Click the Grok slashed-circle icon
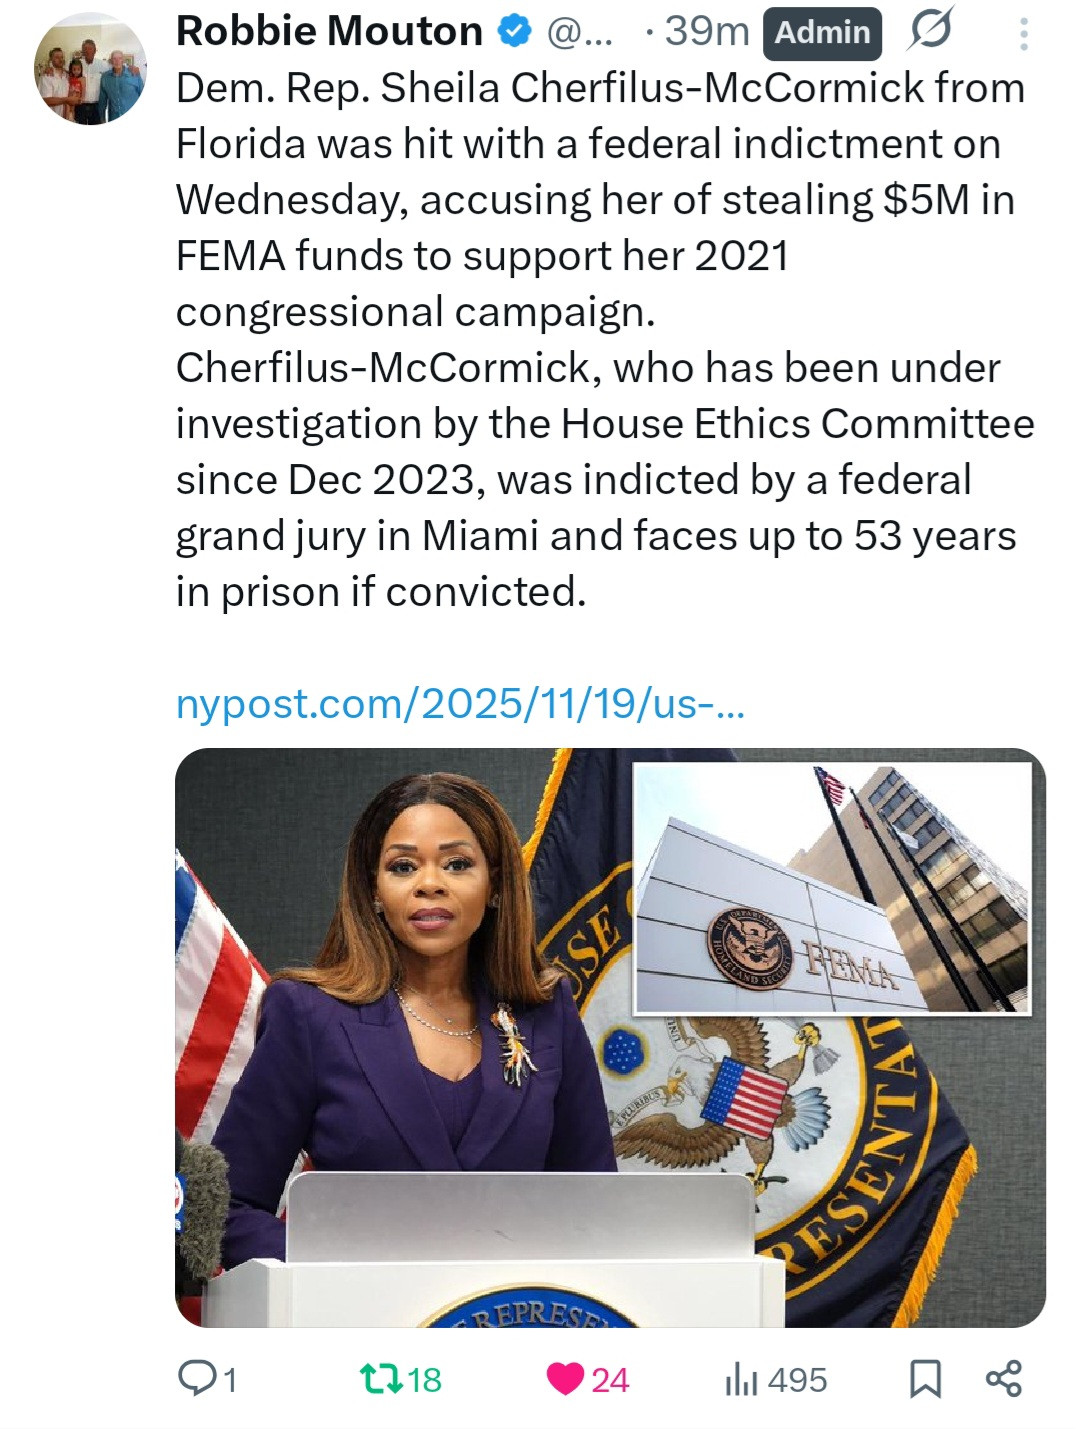This screenshot has height=1429, width=1076. pyautogui.click(x=929, y=32)
